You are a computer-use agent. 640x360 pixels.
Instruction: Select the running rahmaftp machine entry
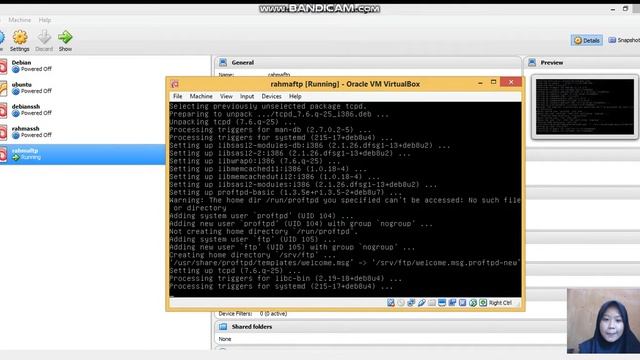point(83,154)
